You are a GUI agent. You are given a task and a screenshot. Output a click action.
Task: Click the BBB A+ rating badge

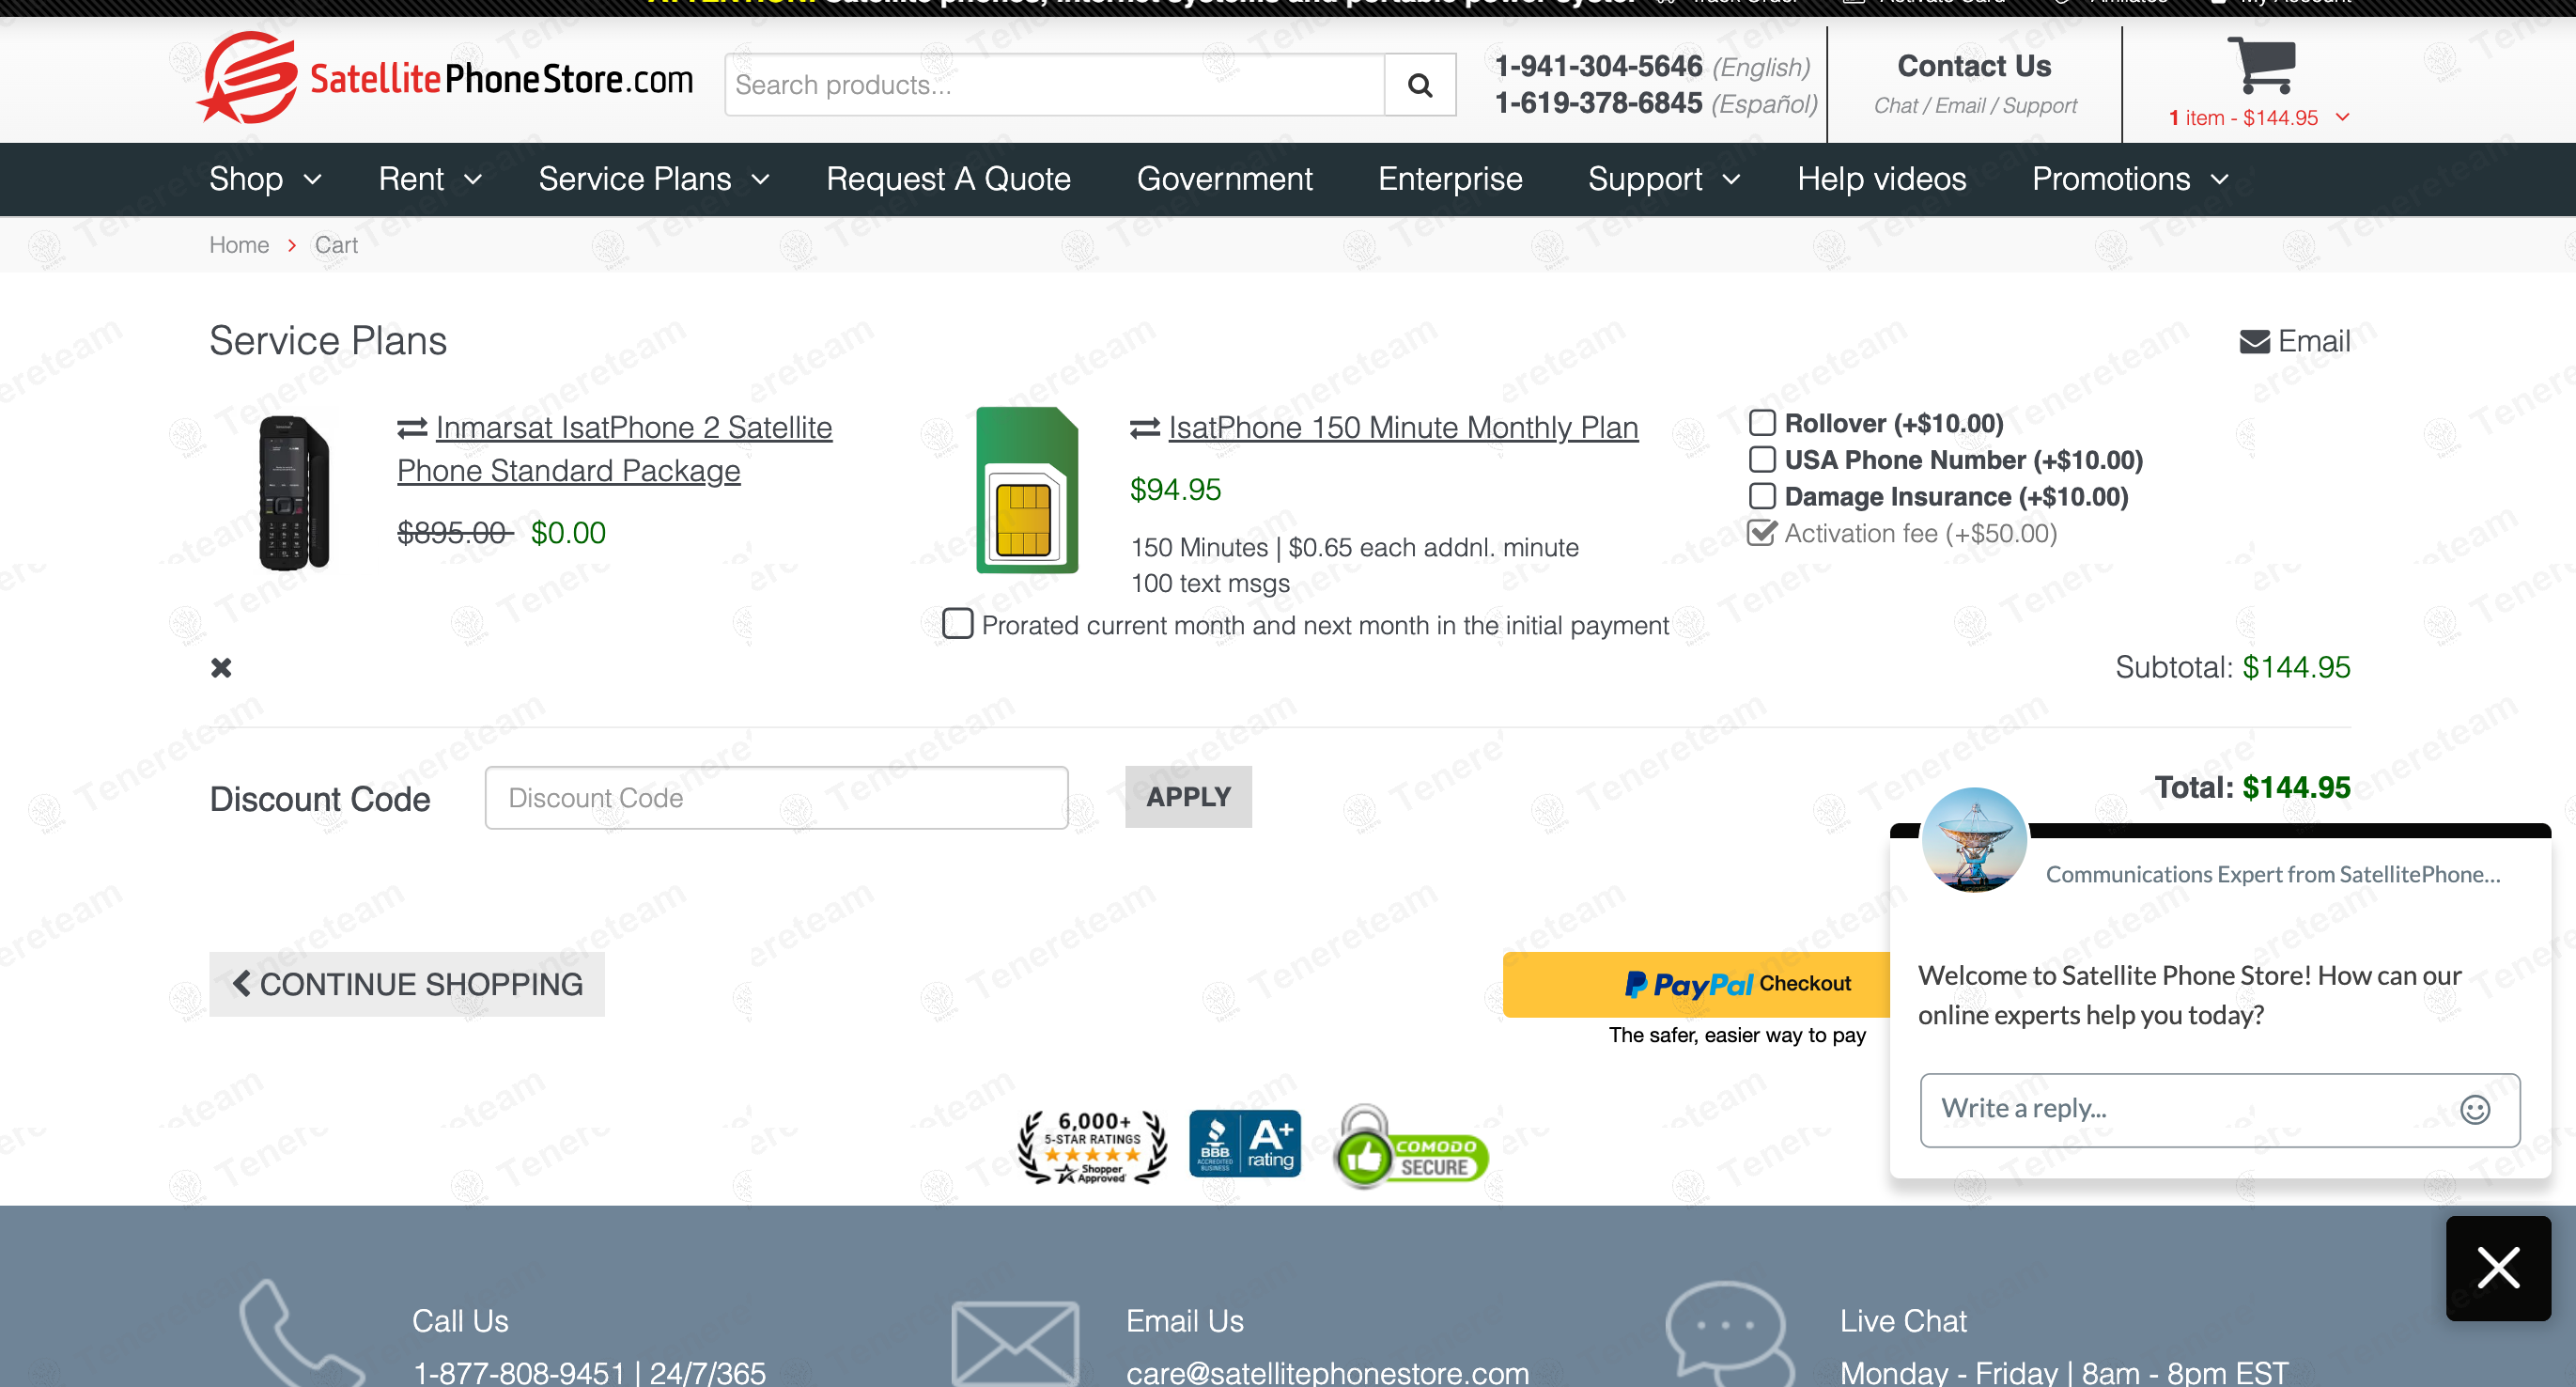pyautogui.click(x=1245, y=1144)
